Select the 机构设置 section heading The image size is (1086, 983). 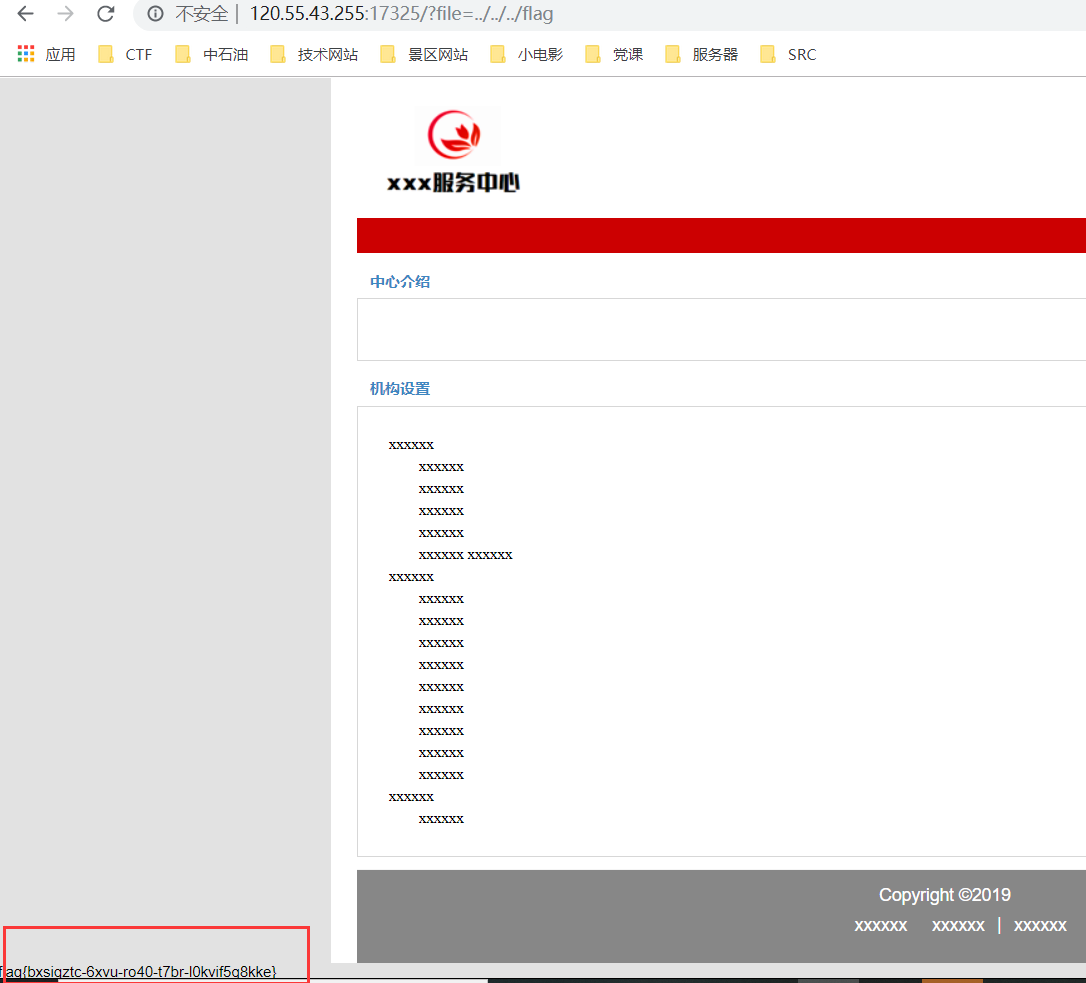(x=400, y=389)
